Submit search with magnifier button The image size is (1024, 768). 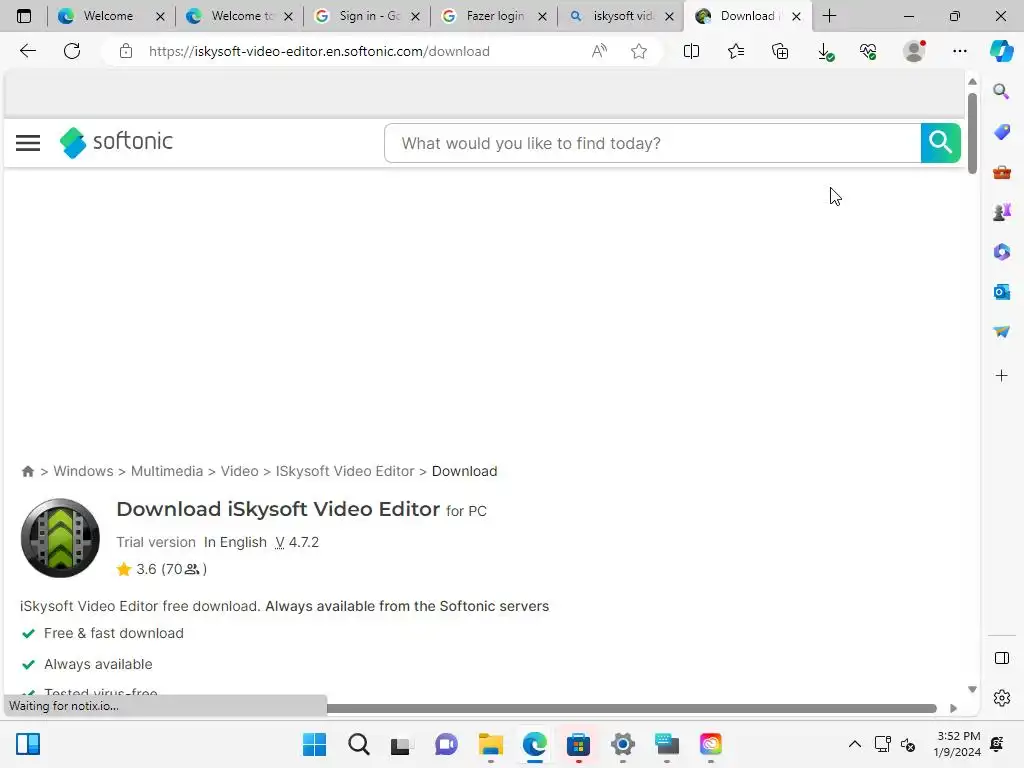(x=940, y=142)
